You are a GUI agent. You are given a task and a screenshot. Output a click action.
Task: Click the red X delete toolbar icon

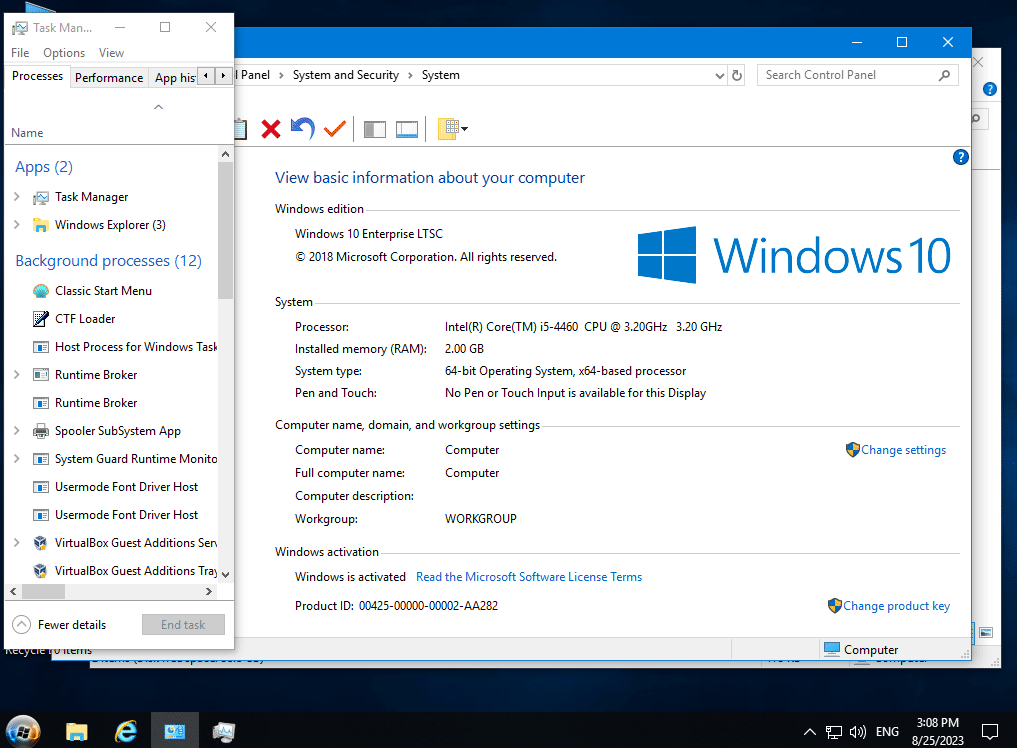270,128
